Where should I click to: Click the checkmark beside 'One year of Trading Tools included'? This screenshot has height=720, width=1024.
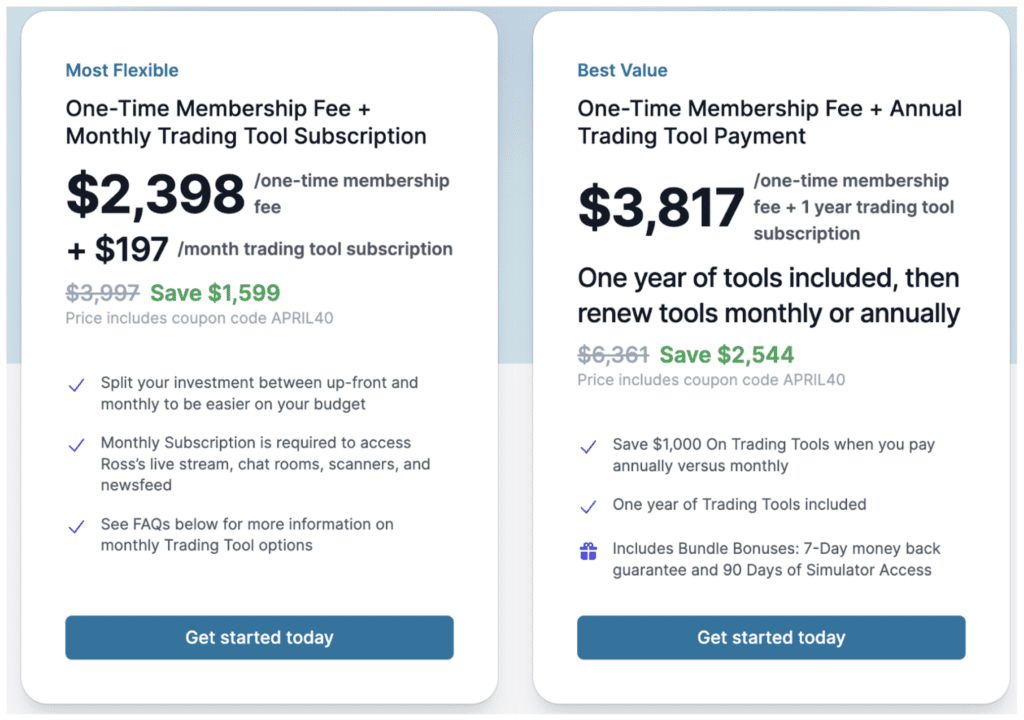589,506
